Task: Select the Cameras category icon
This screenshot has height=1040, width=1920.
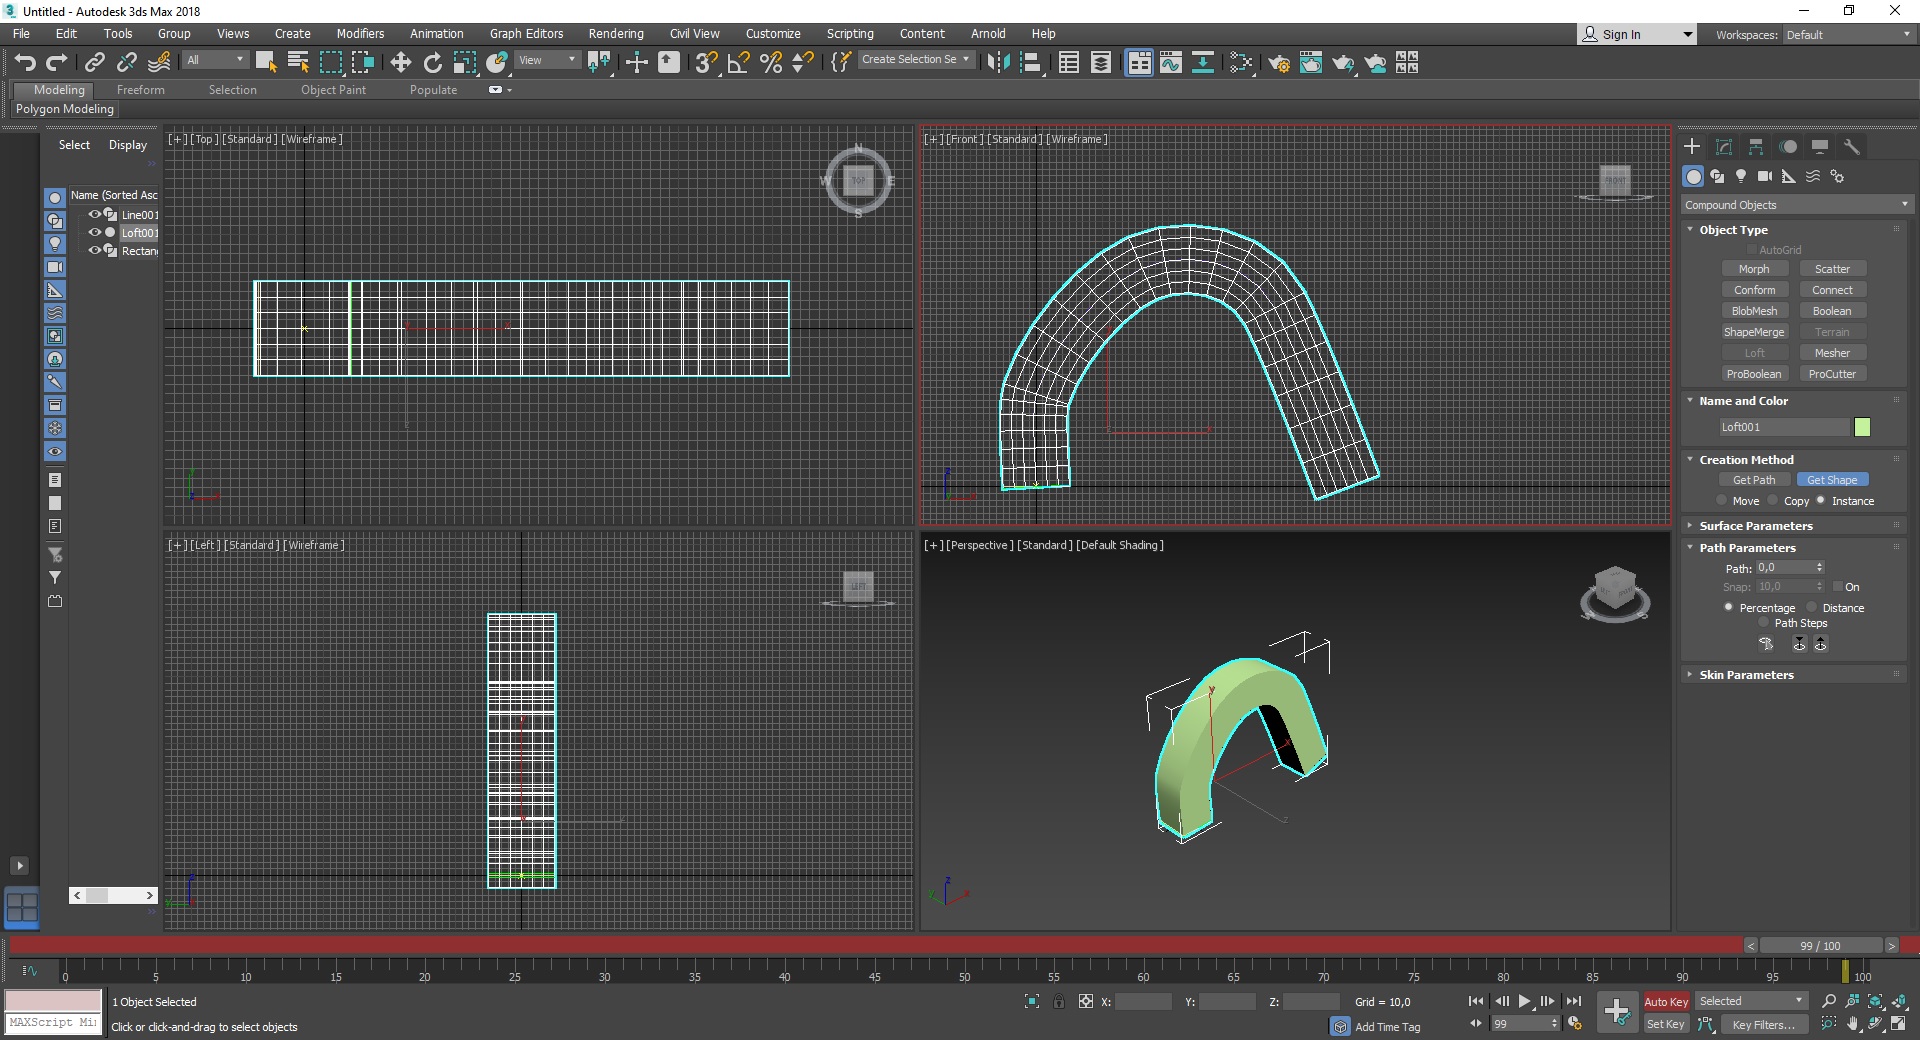Action: tap(1765, 176)
